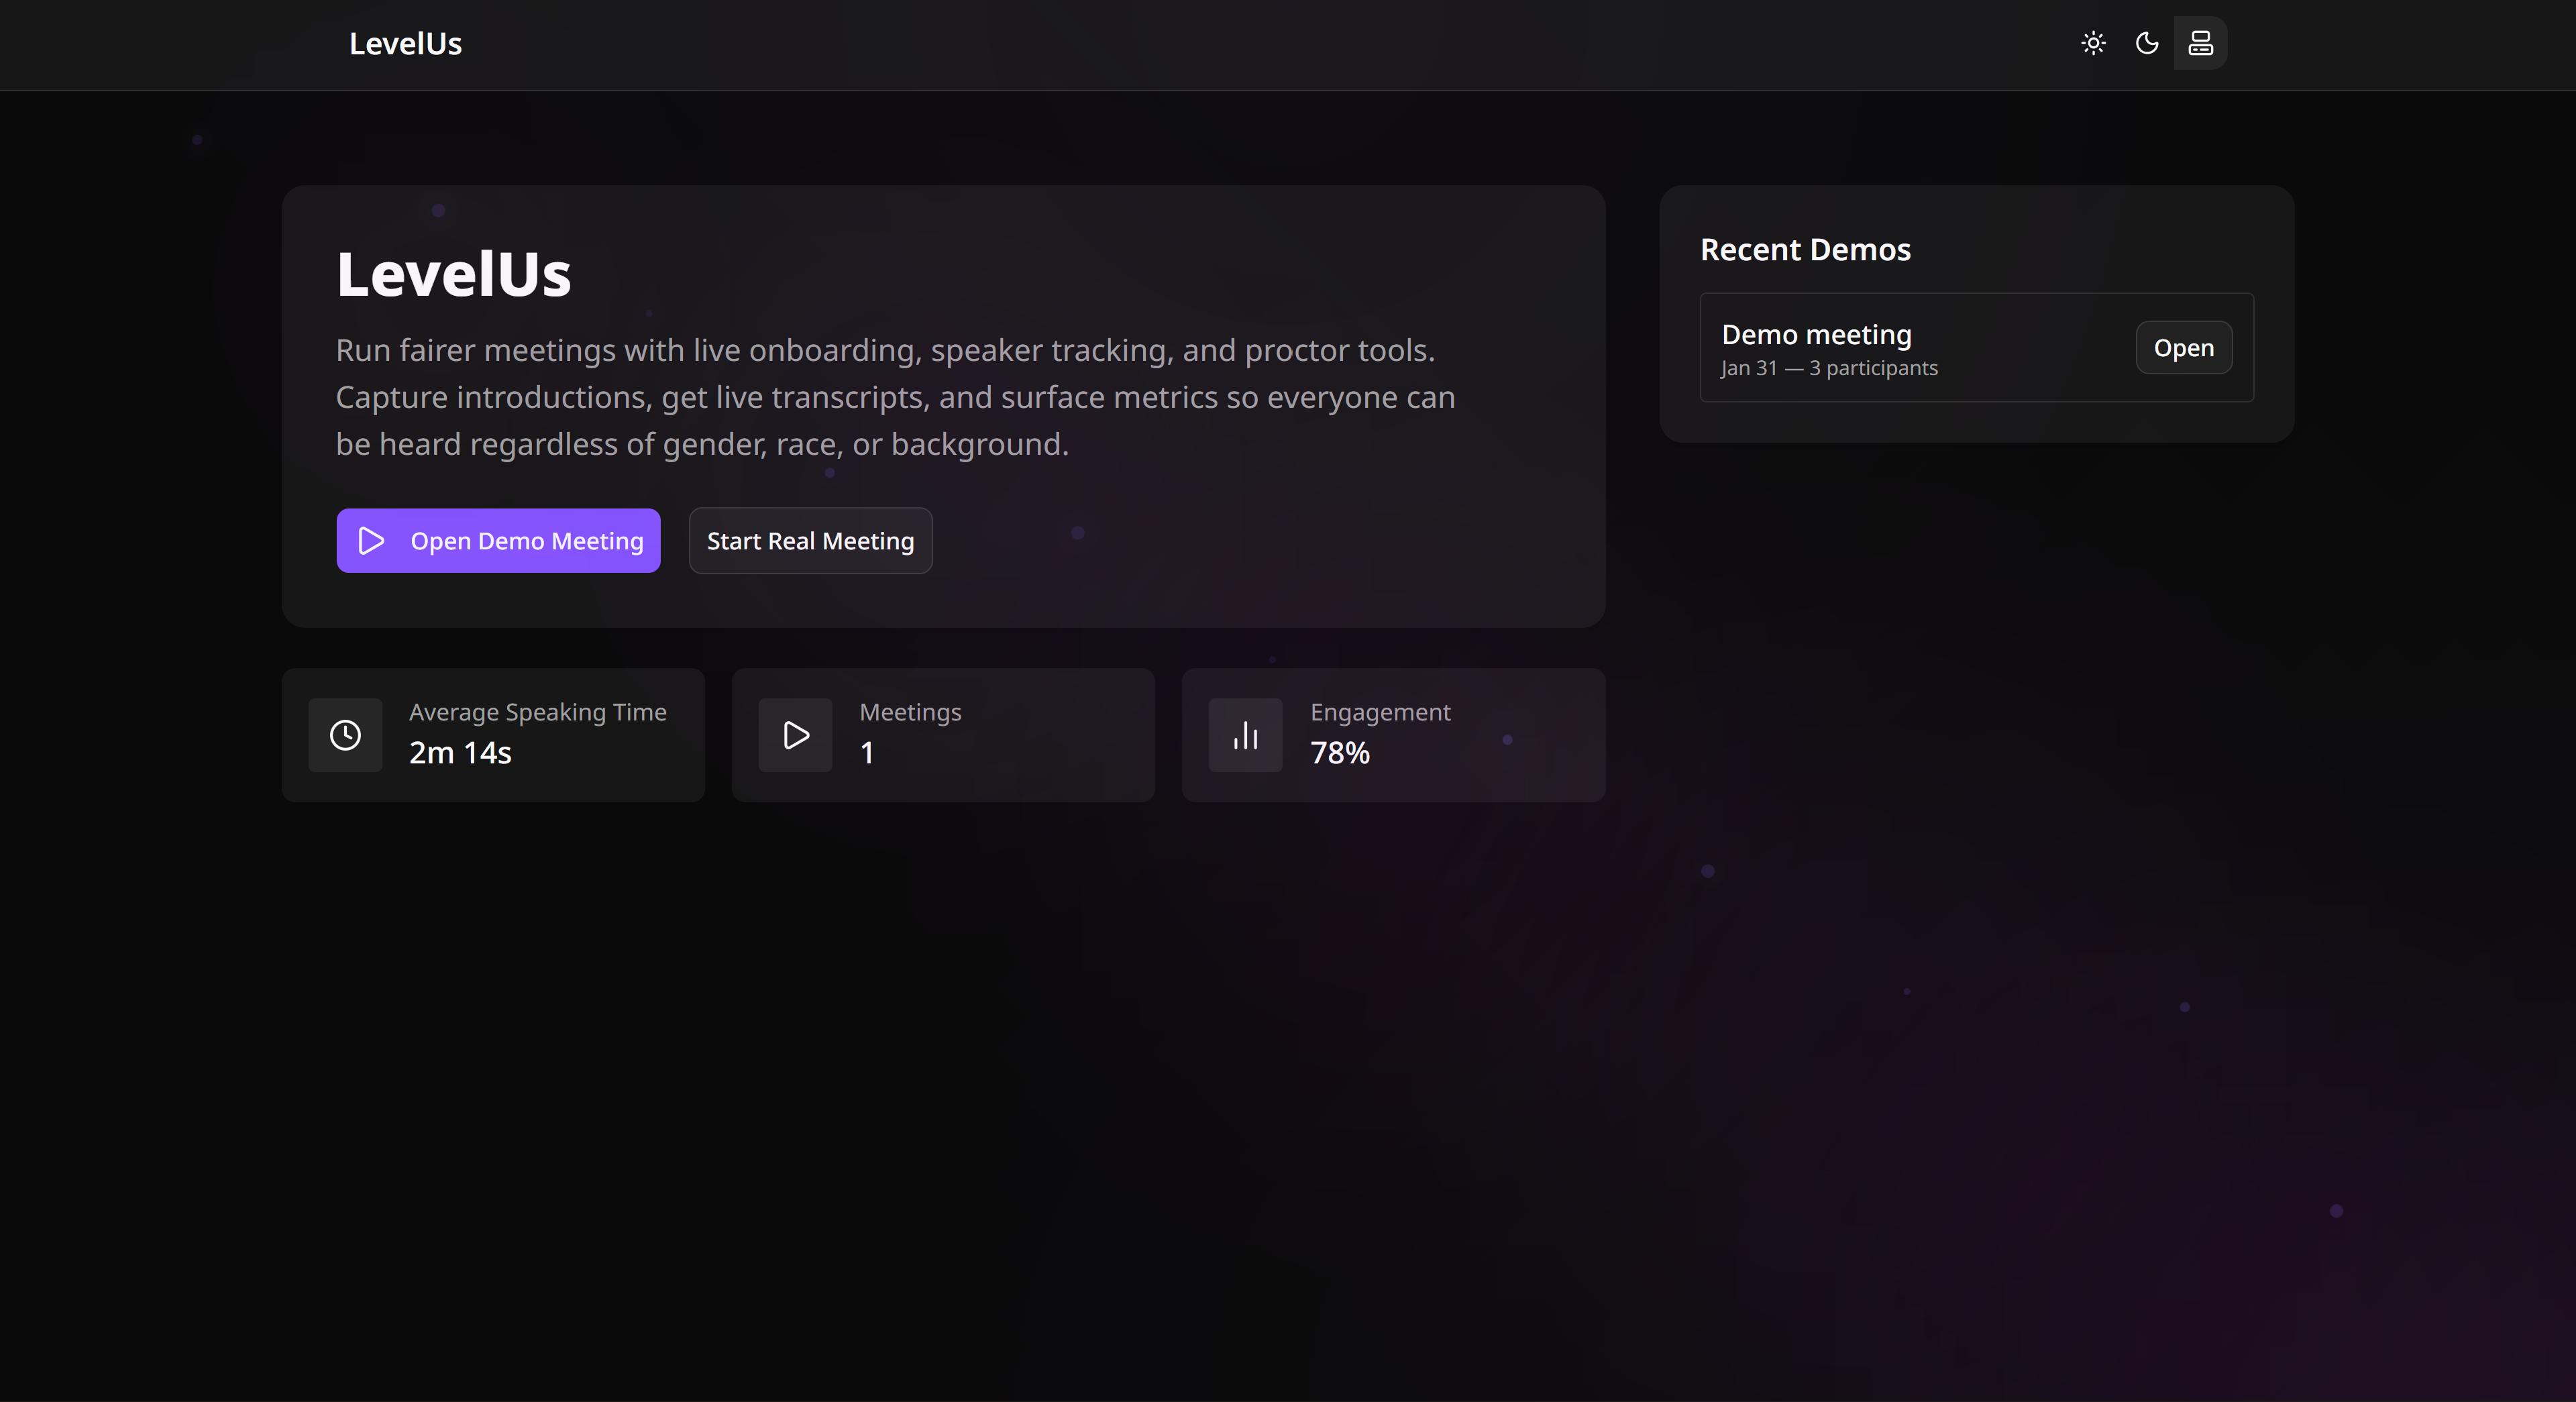
Task: Click the Recent Demos heading
Action: click(x=1805, y=249)
